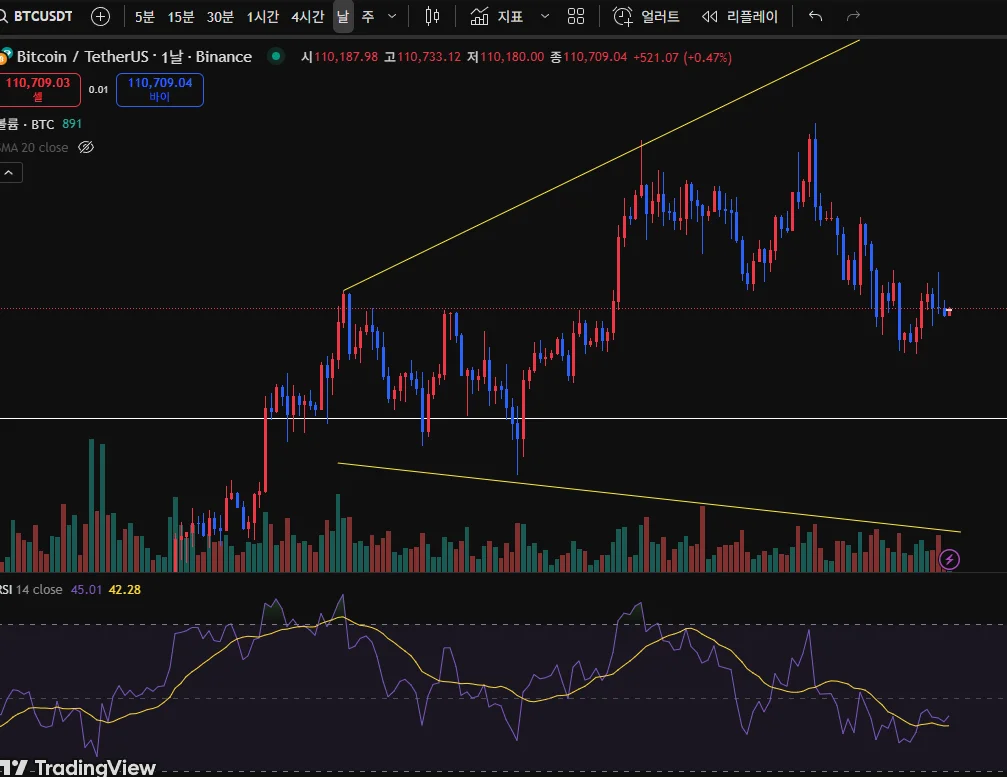Open the layout grid templates icon

576,17
